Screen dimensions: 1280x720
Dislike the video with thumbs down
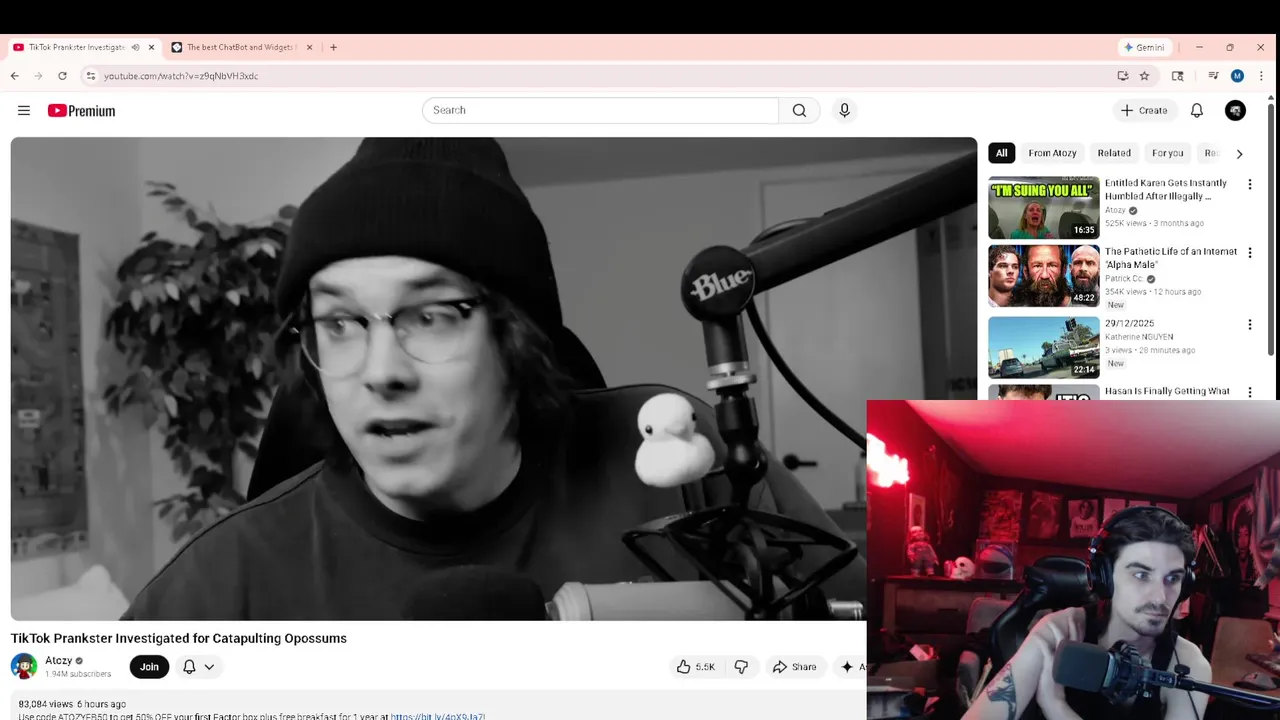(x=741, y=667)
